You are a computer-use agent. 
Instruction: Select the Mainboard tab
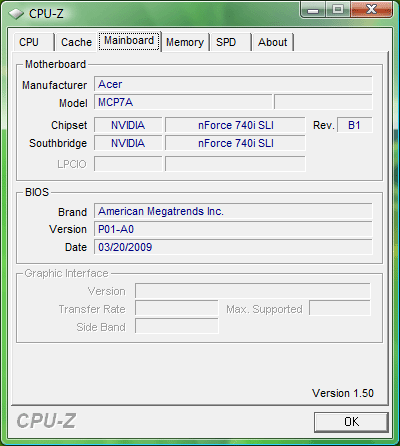pyautogui.click(x=129, y=41)
